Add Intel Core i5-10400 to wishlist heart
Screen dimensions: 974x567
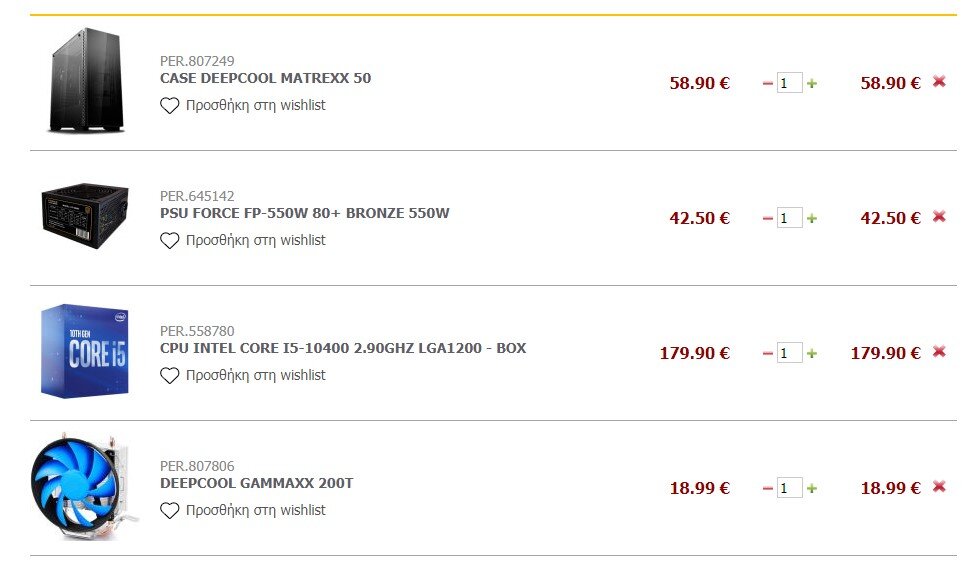click(170, 376)
